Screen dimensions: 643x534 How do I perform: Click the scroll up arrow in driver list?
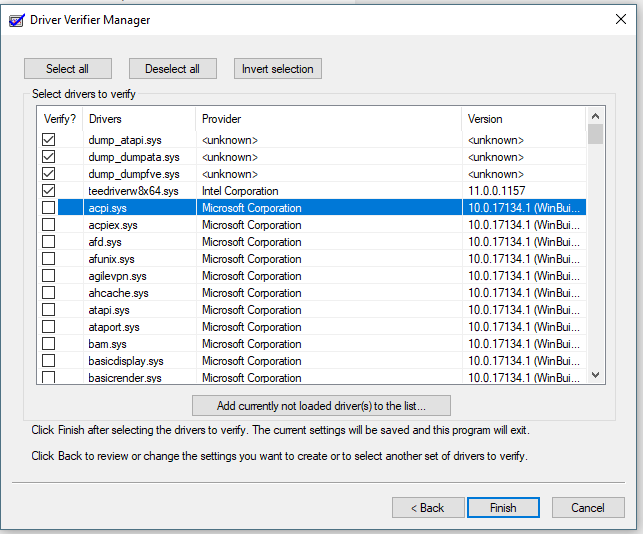tap(595, 116)
